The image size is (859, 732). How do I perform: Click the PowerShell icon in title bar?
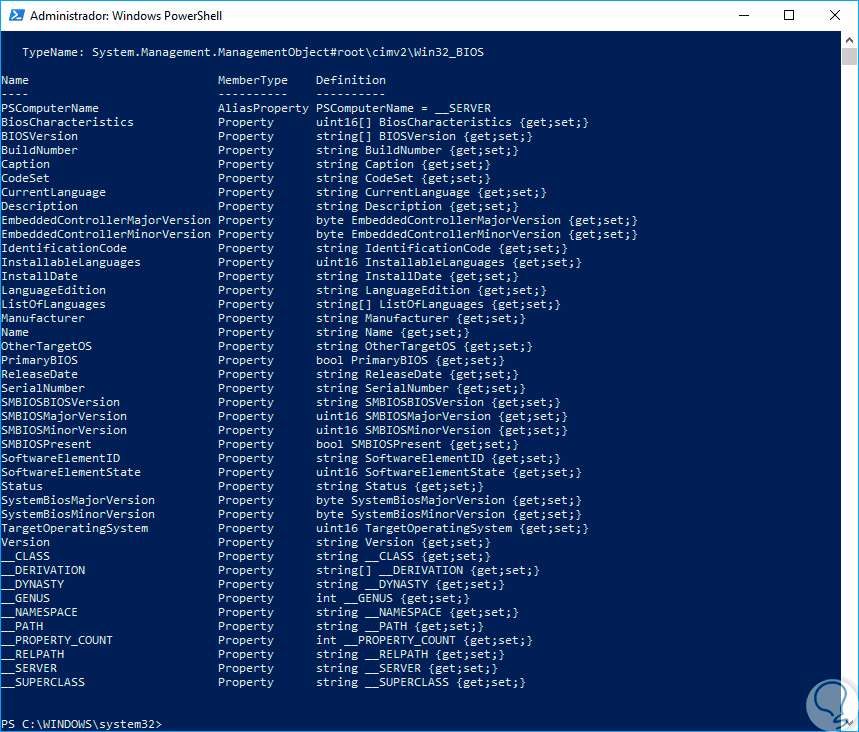click(16, 15)
